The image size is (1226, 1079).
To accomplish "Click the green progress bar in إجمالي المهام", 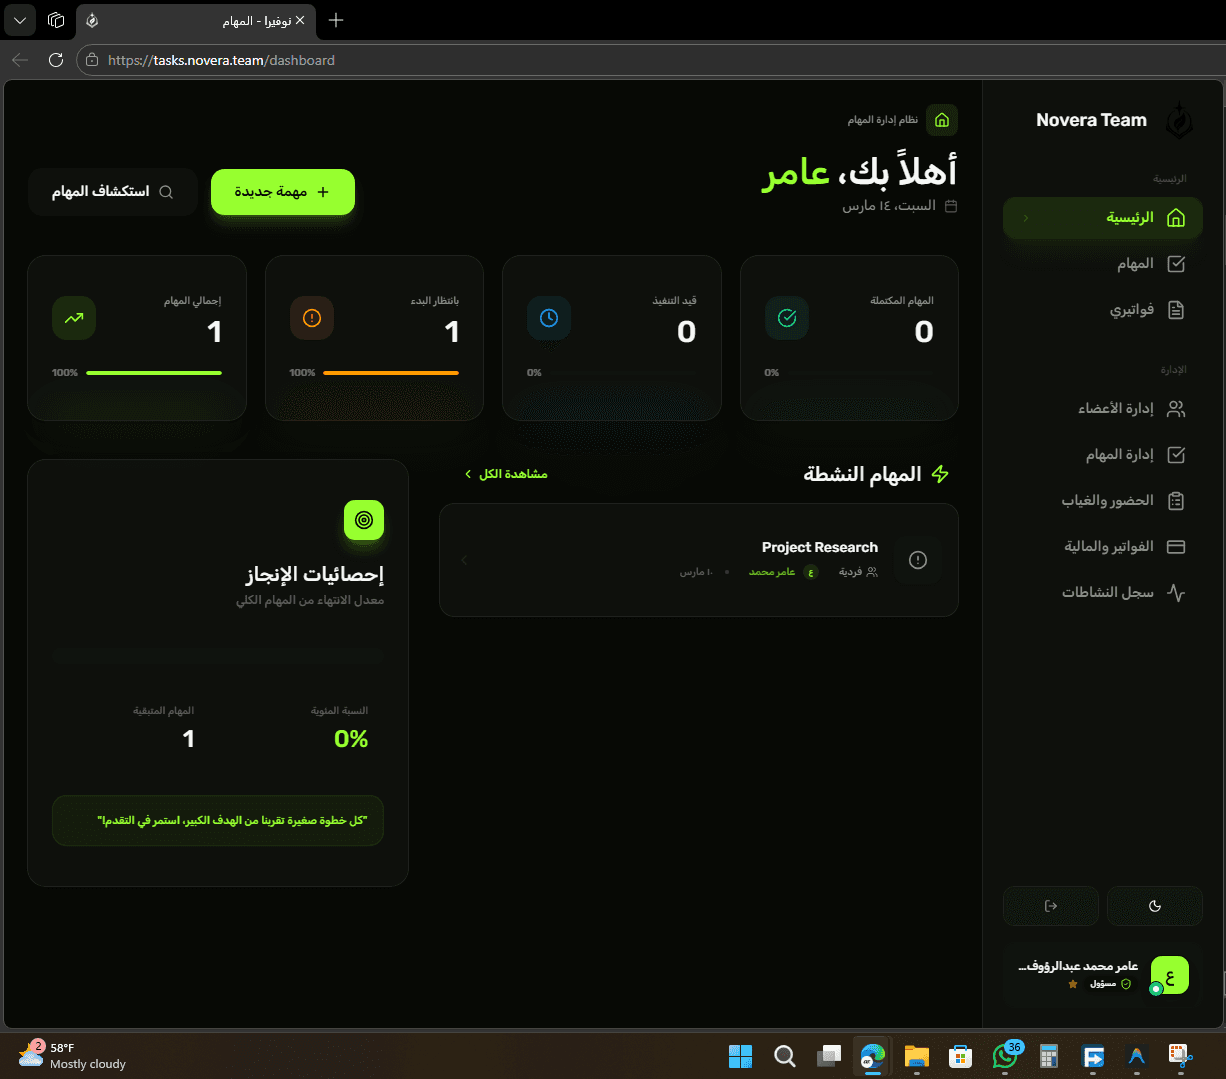I will coord(153,372).
